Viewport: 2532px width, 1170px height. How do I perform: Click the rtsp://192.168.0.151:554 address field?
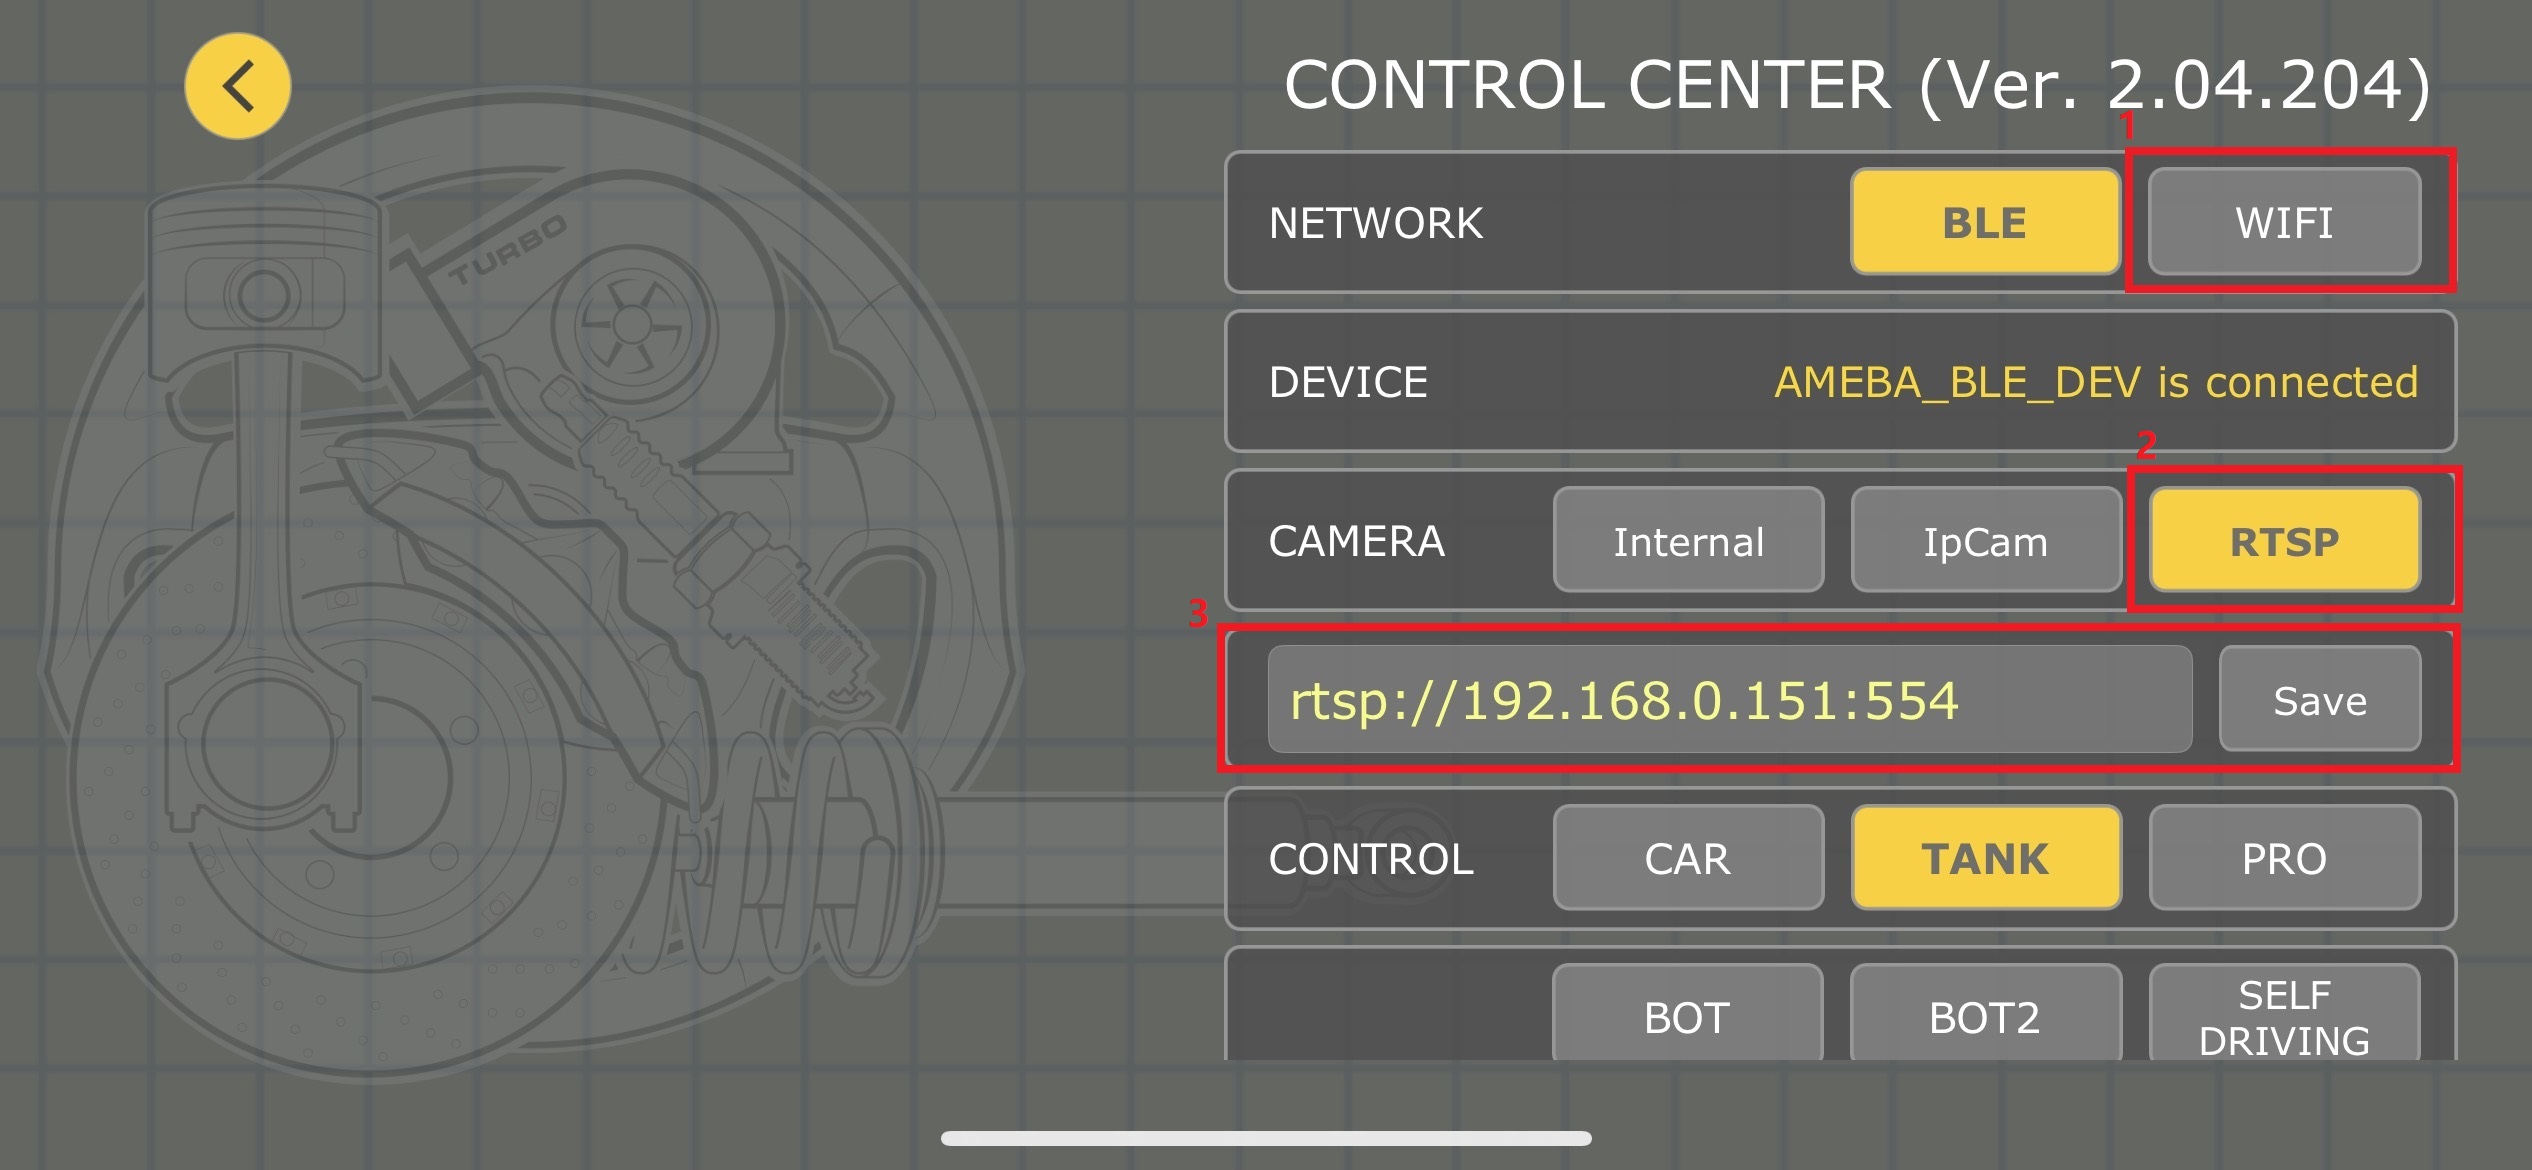tap(1729, 699)
